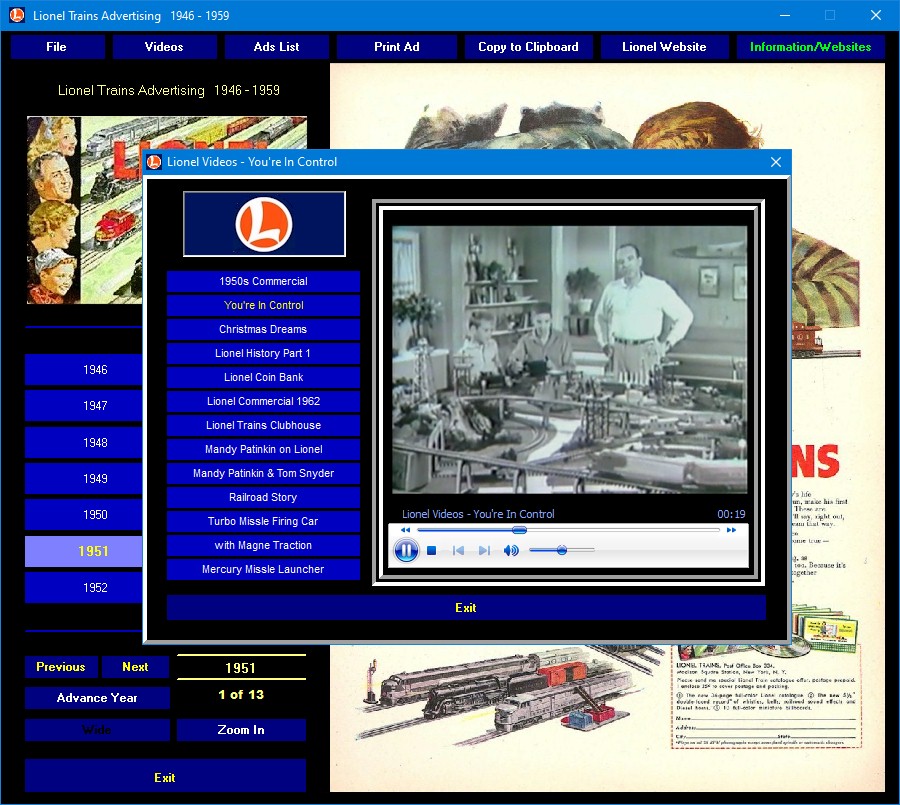Select the year 1948
The width and height of the screenshot is (900, 805).
click(x=84, y=443)
